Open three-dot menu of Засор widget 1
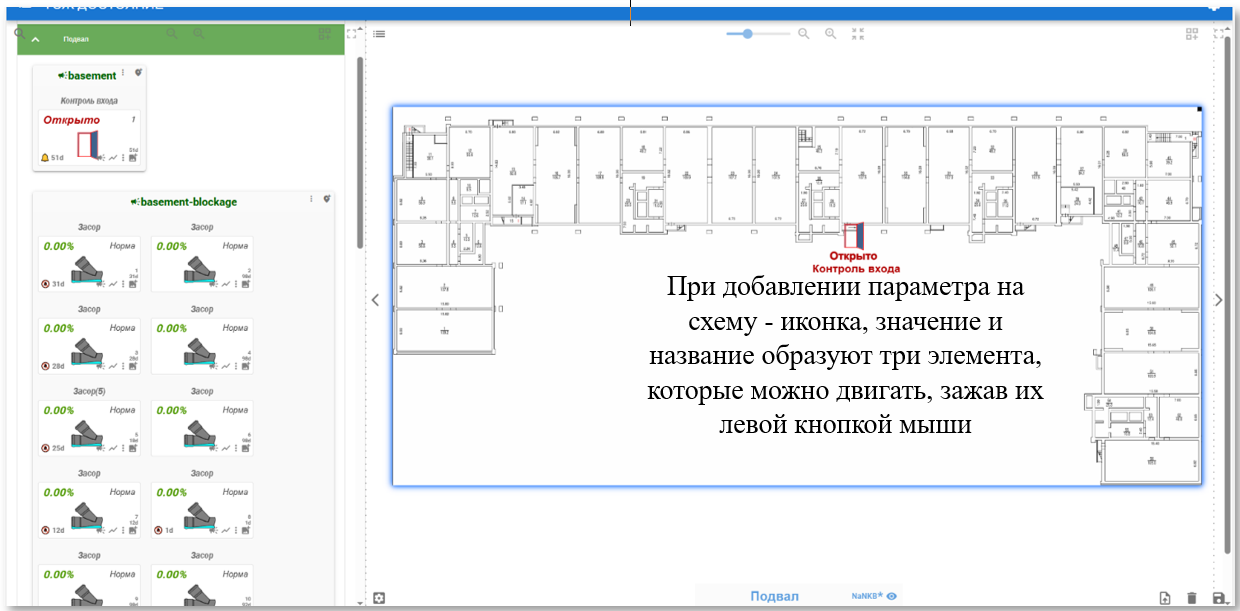1240x611 pixels. tap(123, 284)
